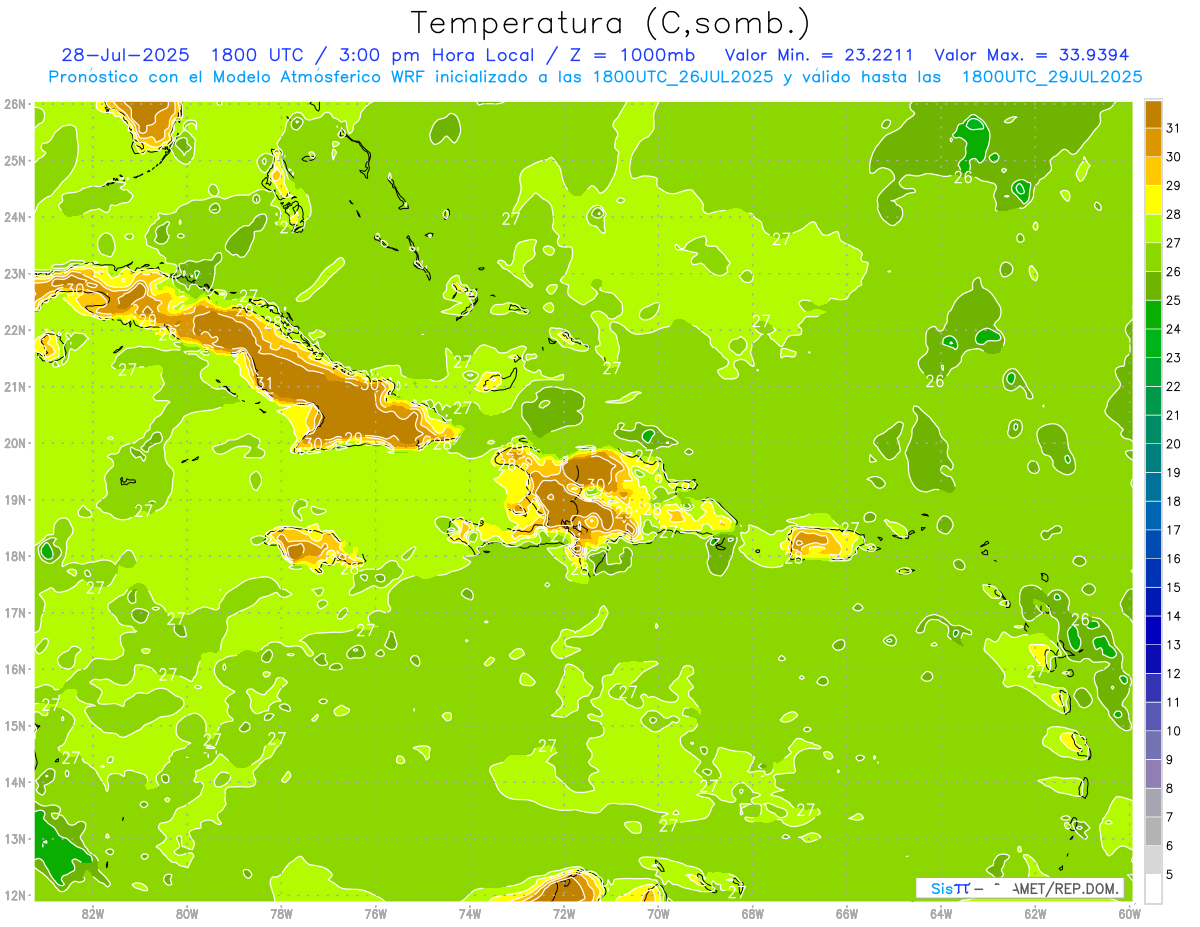Click the 64W longitude axis label
This screenshot has width=1200, height=927.
click(941, 914)
